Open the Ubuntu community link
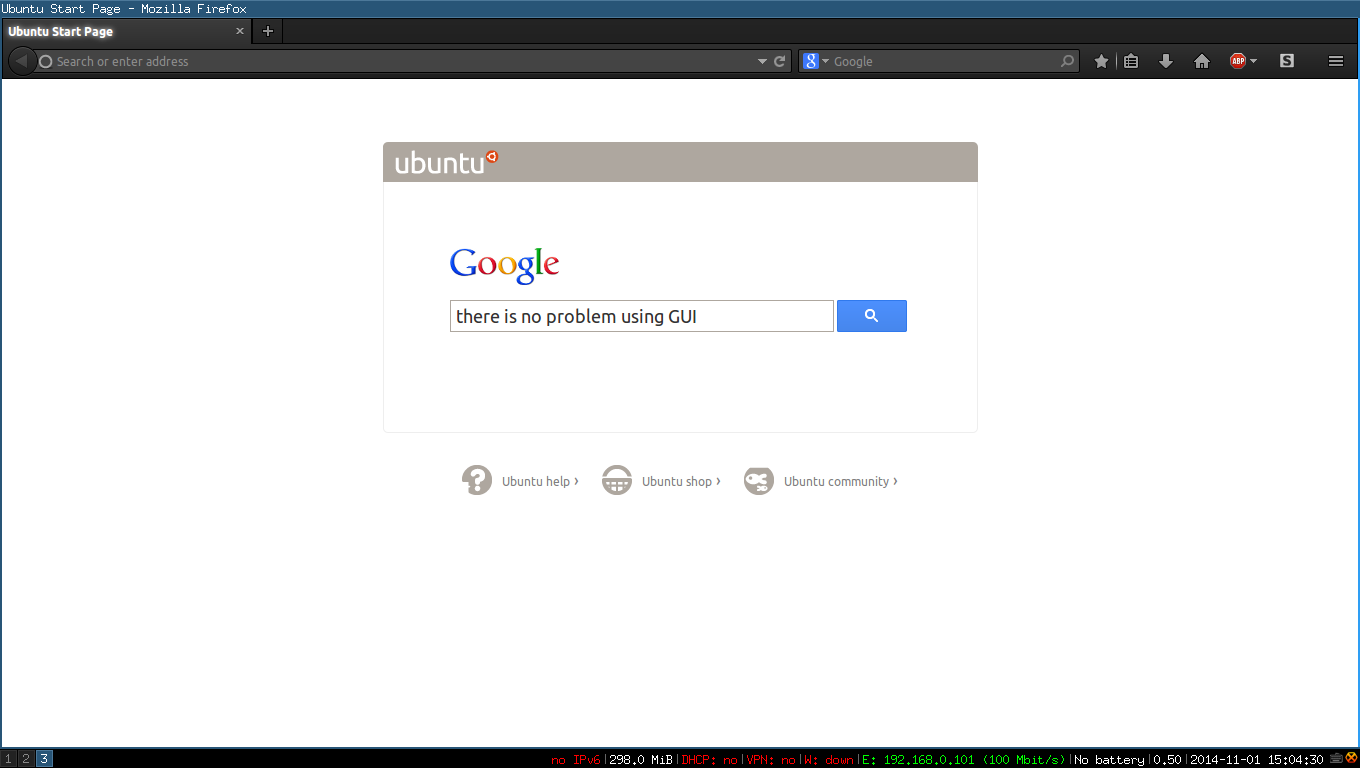Screen dimensions: 1360x768 tap(841, 481)
